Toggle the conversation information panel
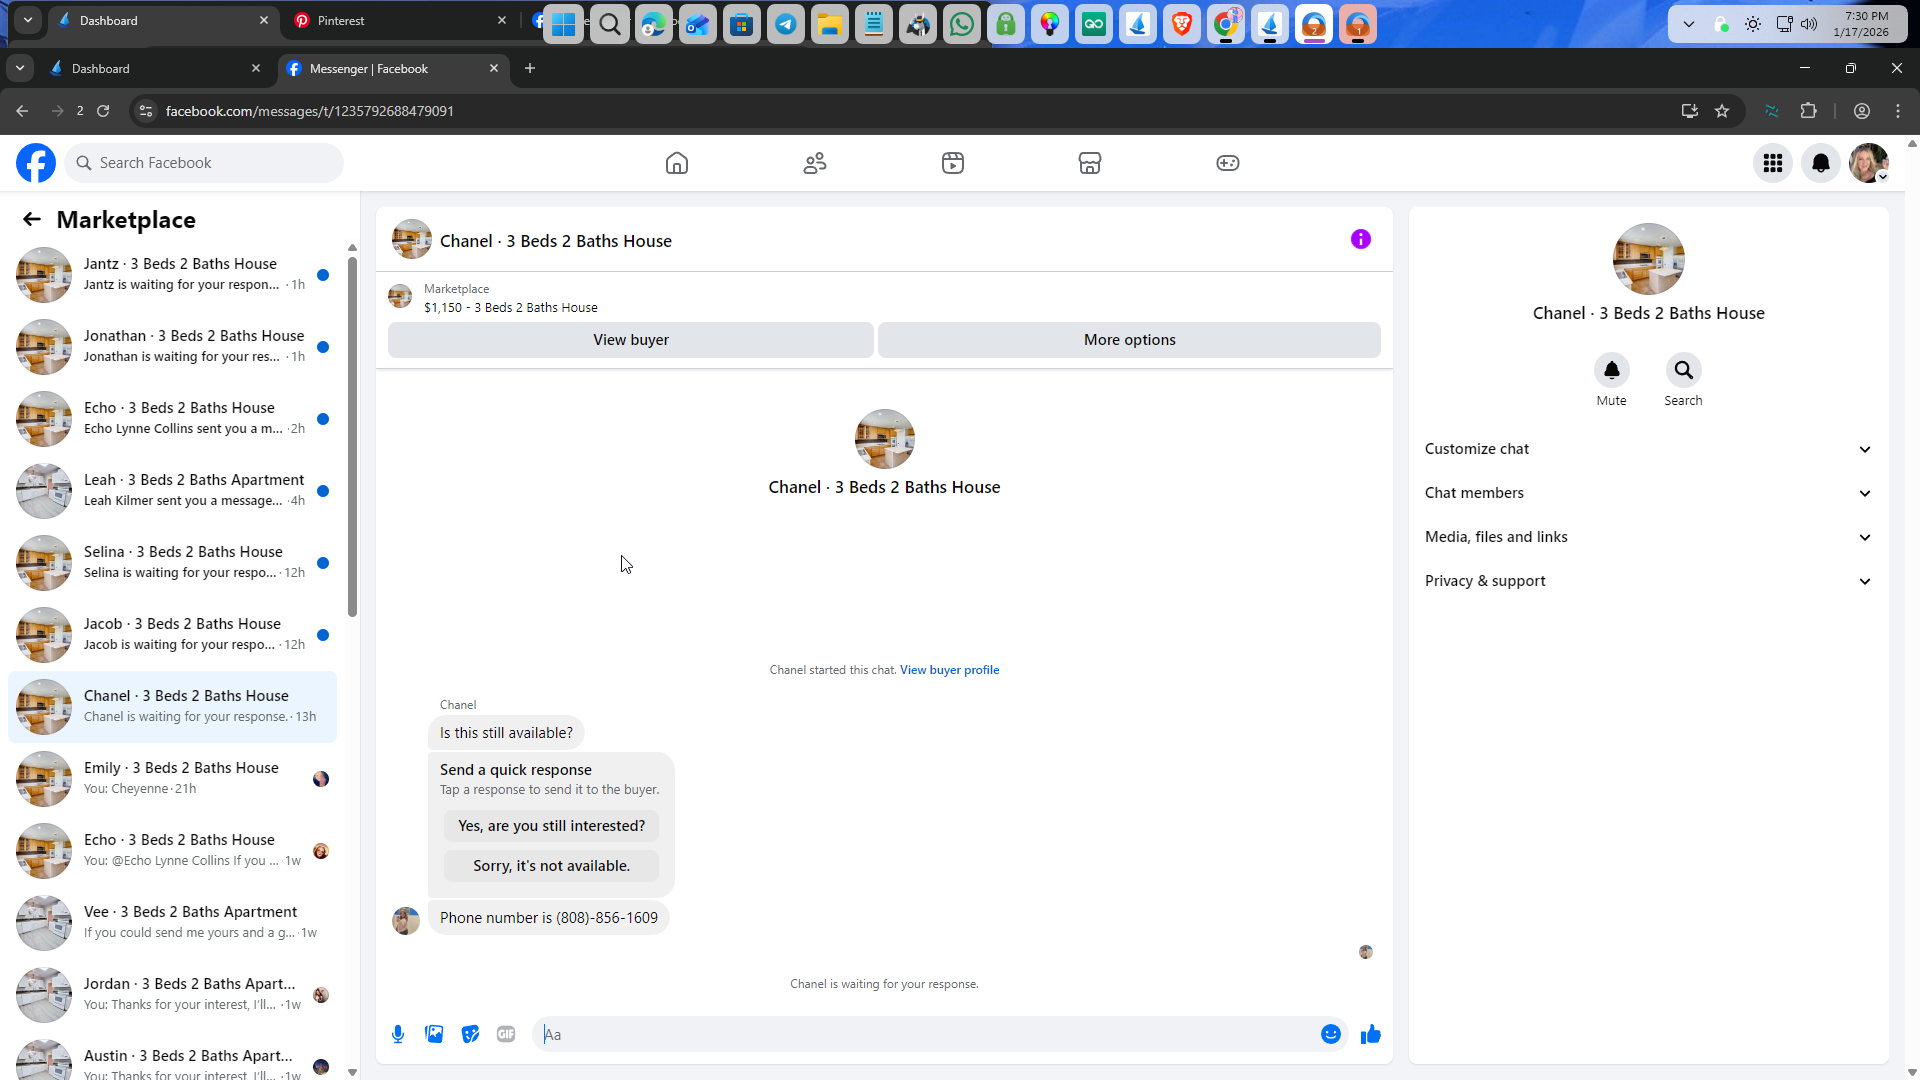Image resolution: width=1920 pixels, height=1080 pixels. (x=1360, y=239)
